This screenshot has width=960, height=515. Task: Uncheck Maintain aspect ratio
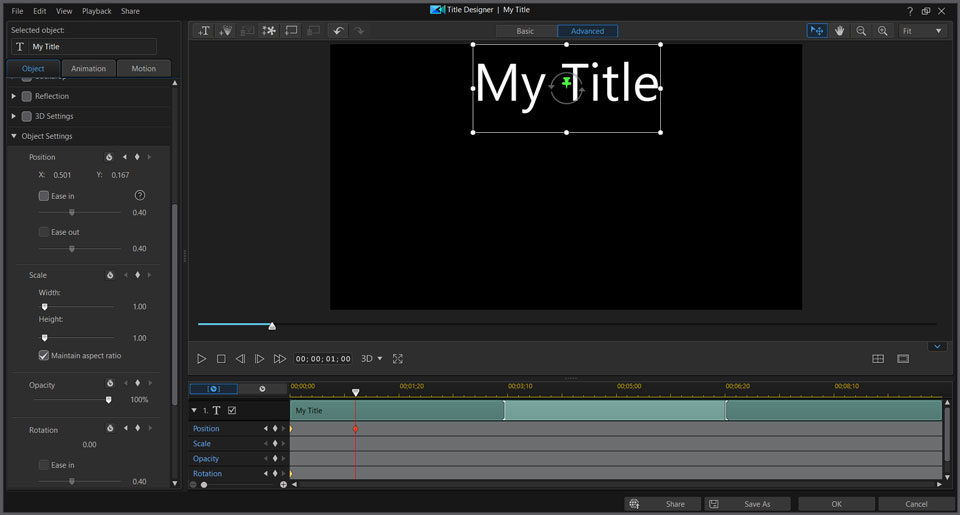[x=44, y=355]
